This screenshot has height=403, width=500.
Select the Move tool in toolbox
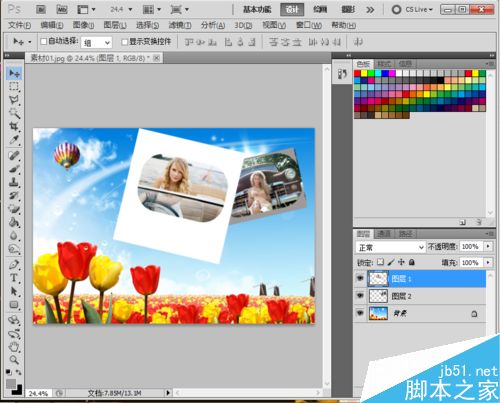(x=14, y=73)
